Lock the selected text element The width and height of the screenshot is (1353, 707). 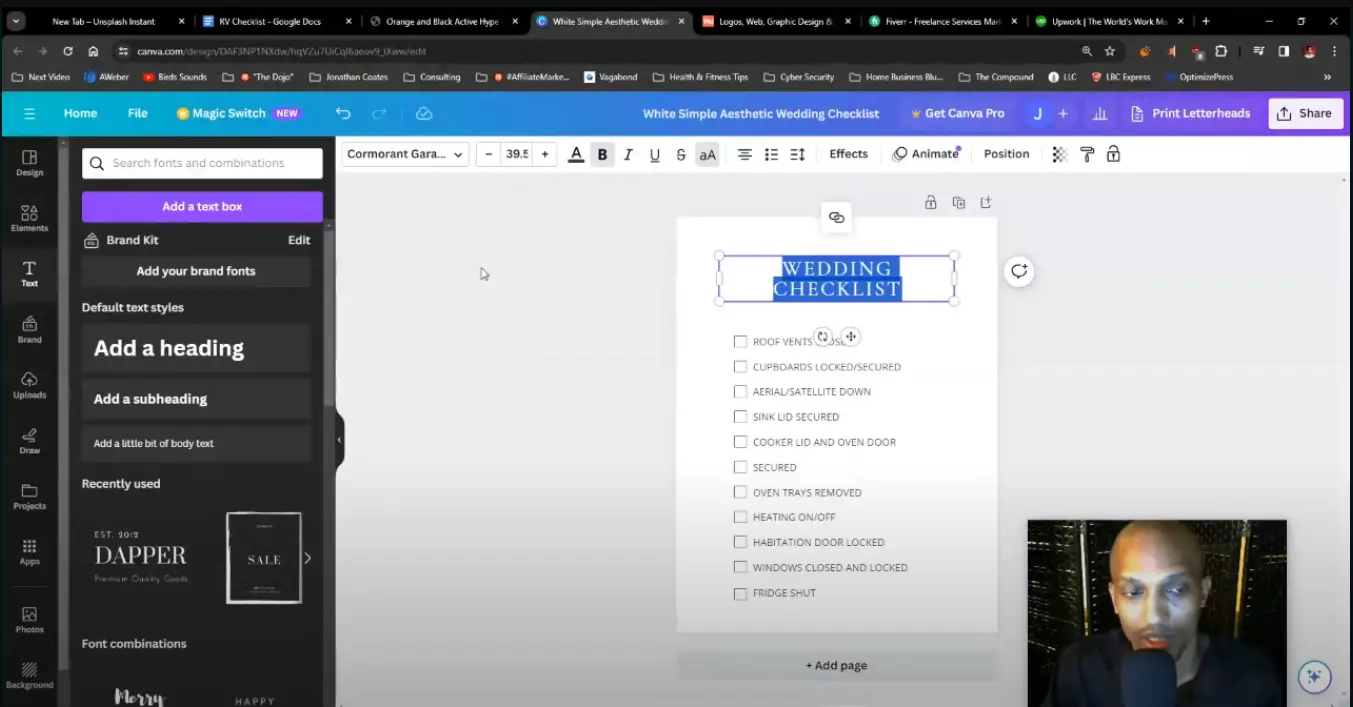point(1113,154)
